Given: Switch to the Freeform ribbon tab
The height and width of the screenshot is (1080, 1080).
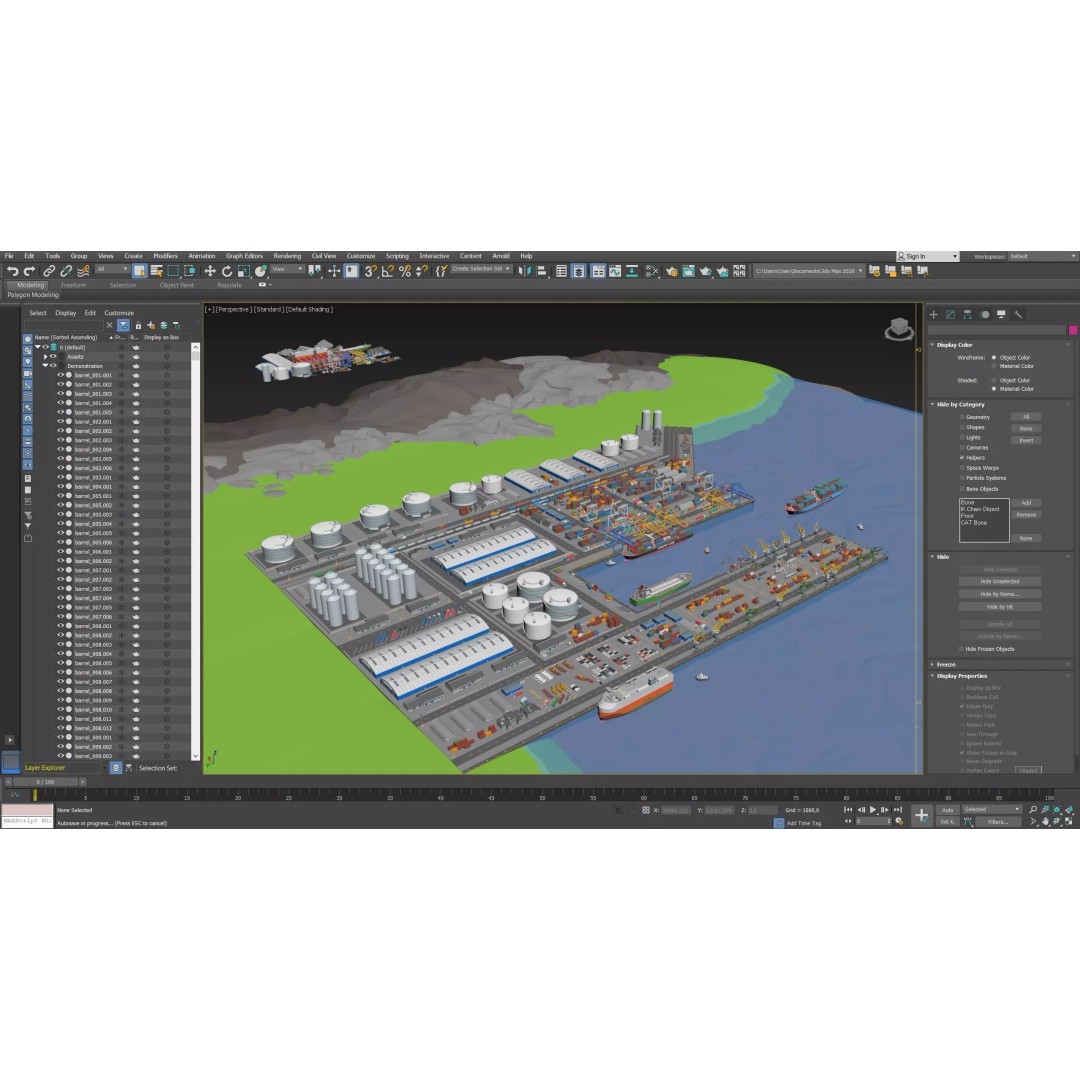Looking at the screenshot, I should [x=74, y=285].
